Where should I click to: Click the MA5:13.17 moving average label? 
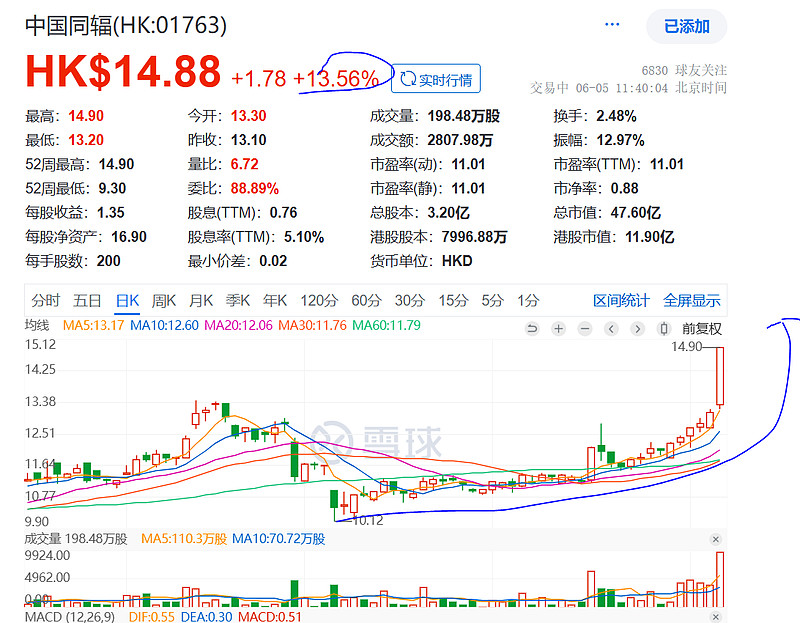pos(93,326)
